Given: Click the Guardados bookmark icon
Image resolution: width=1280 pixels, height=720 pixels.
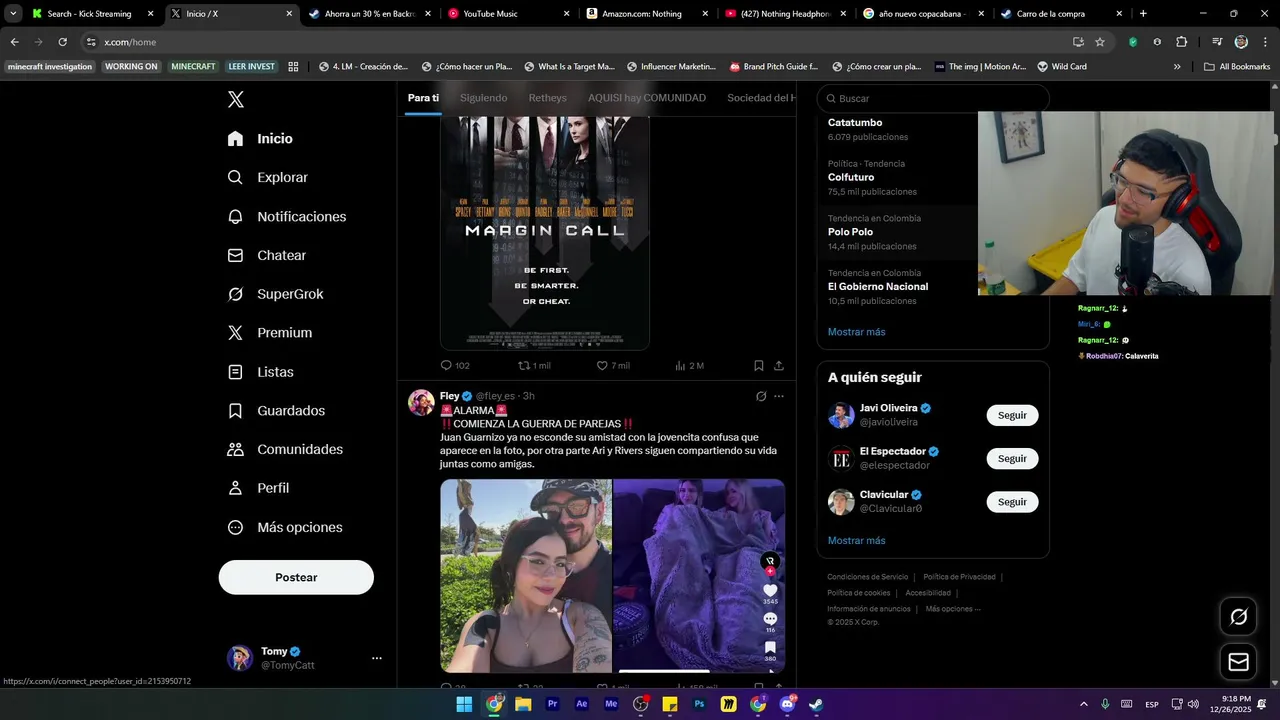Looking at the screenshot, I should point(235,411).
